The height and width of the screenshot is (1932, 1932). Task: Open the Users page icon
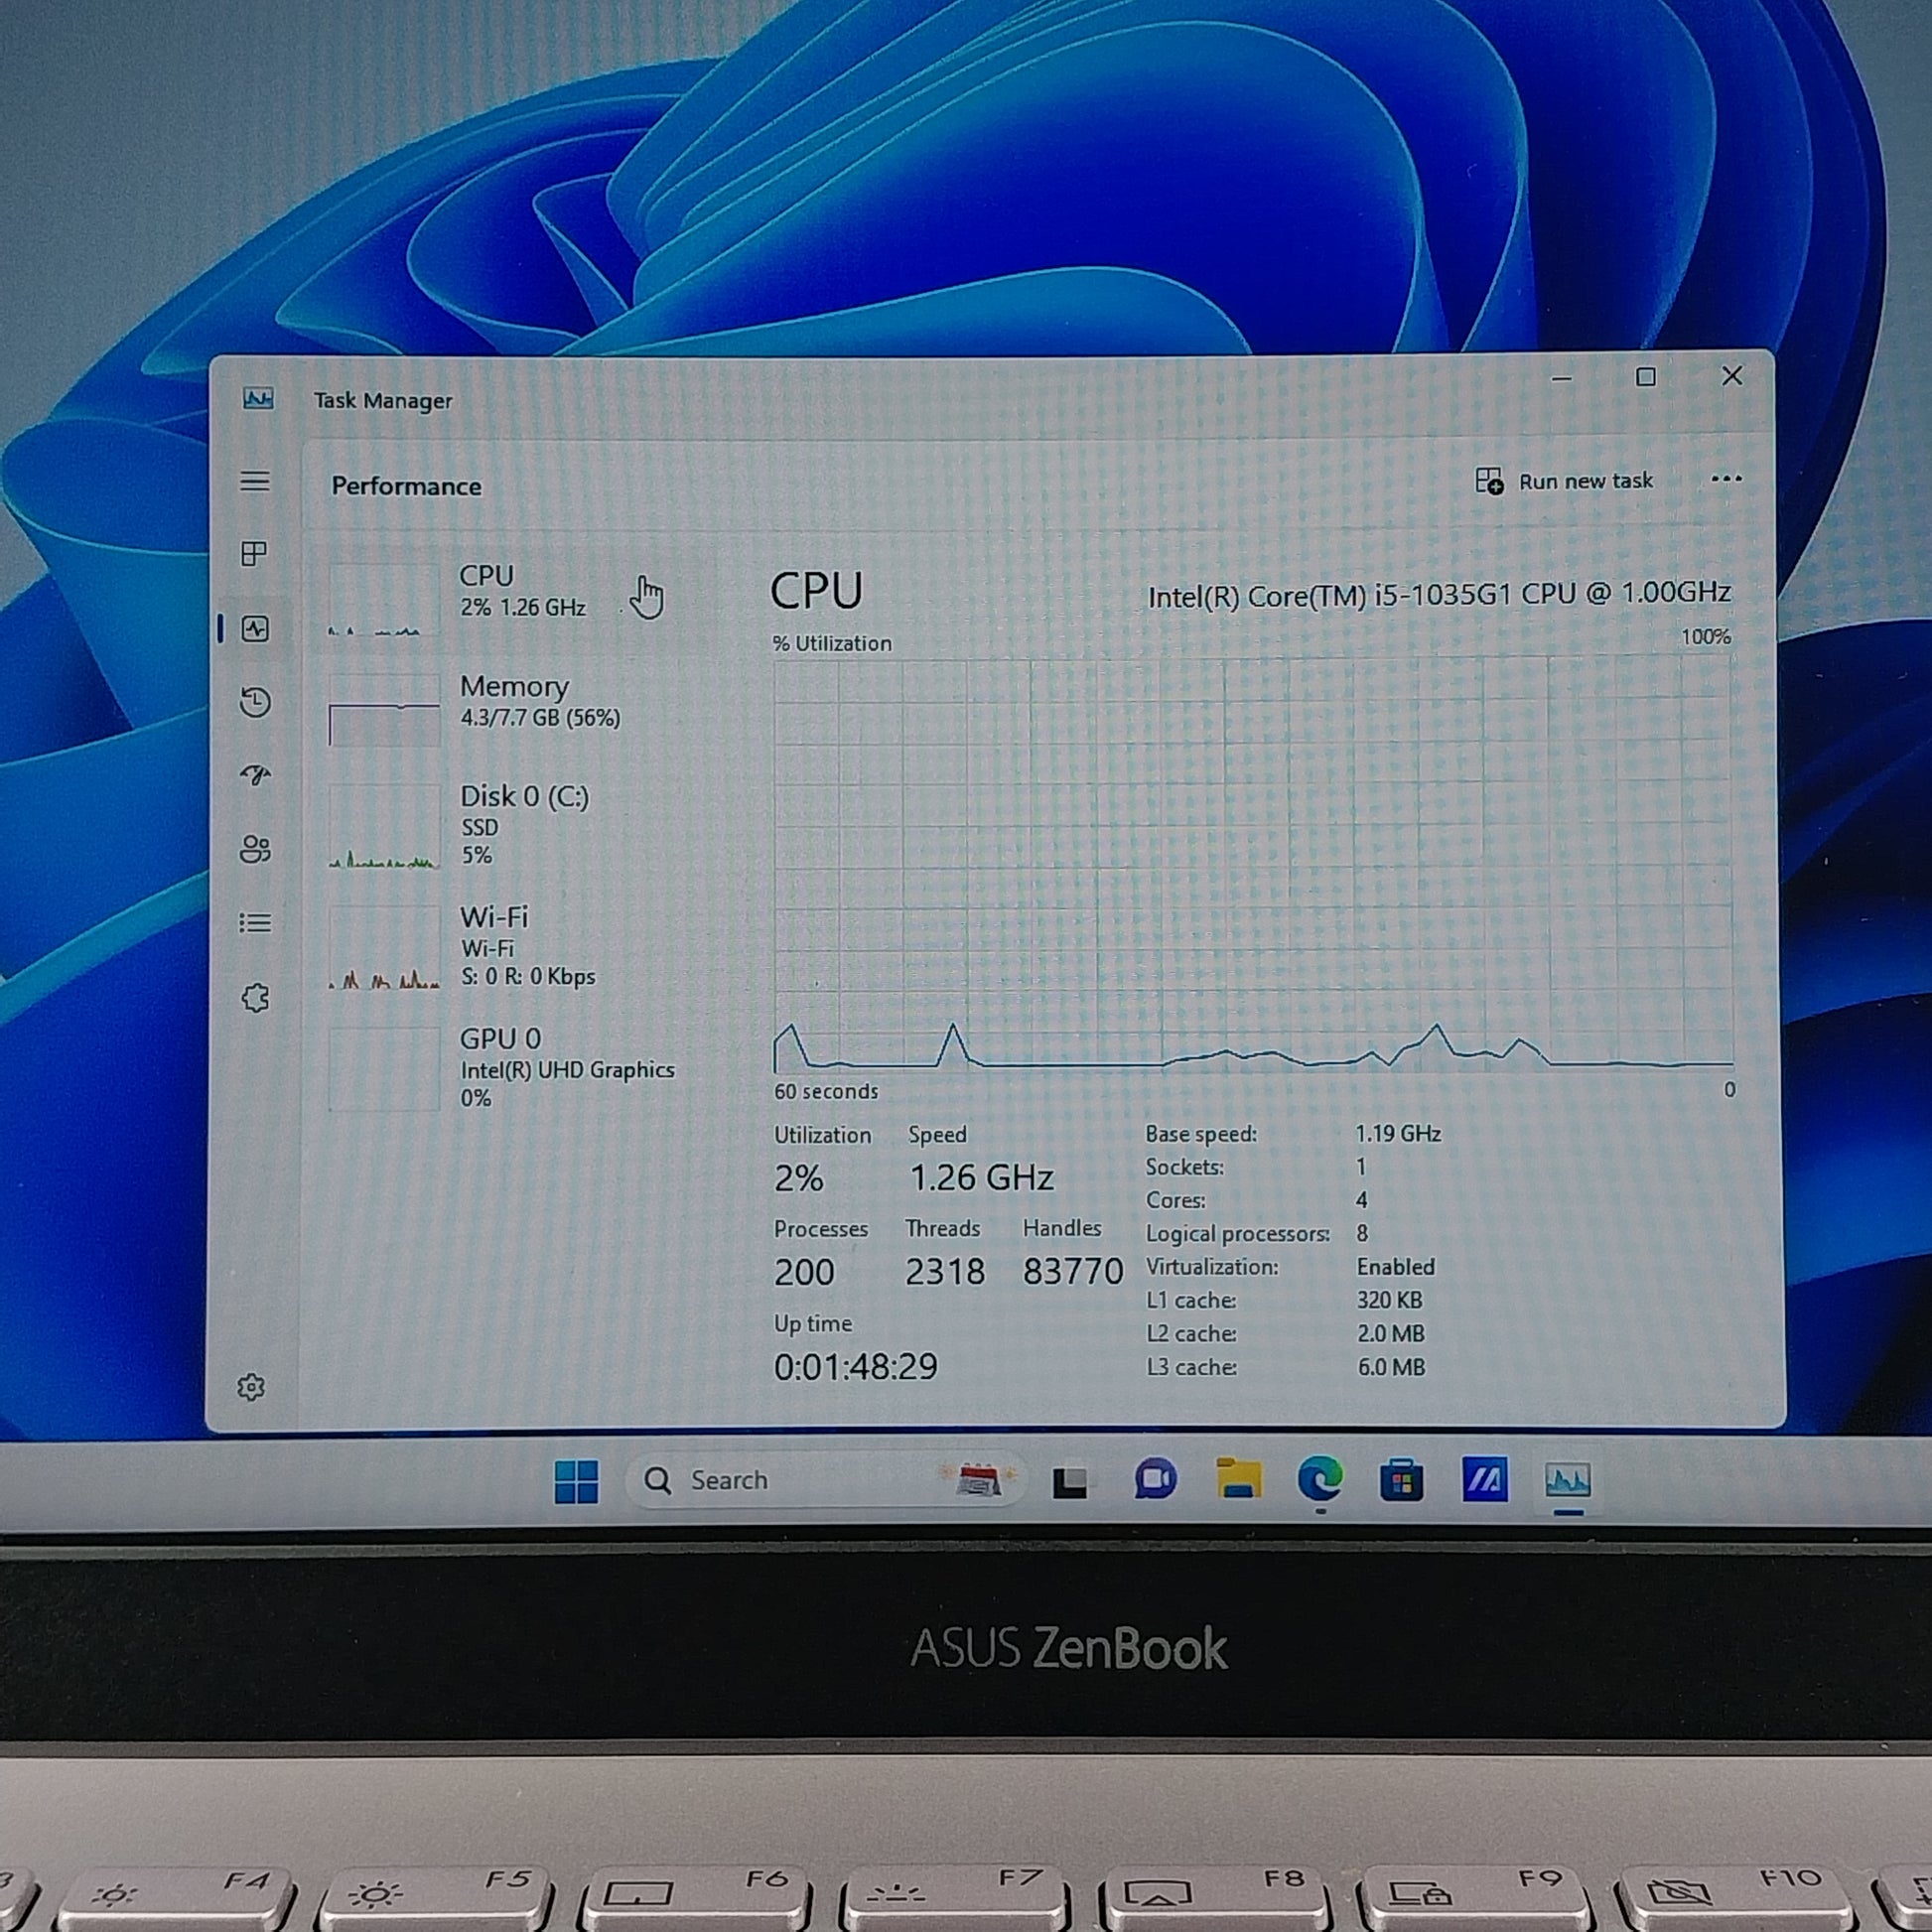click(x=255, y=849)
